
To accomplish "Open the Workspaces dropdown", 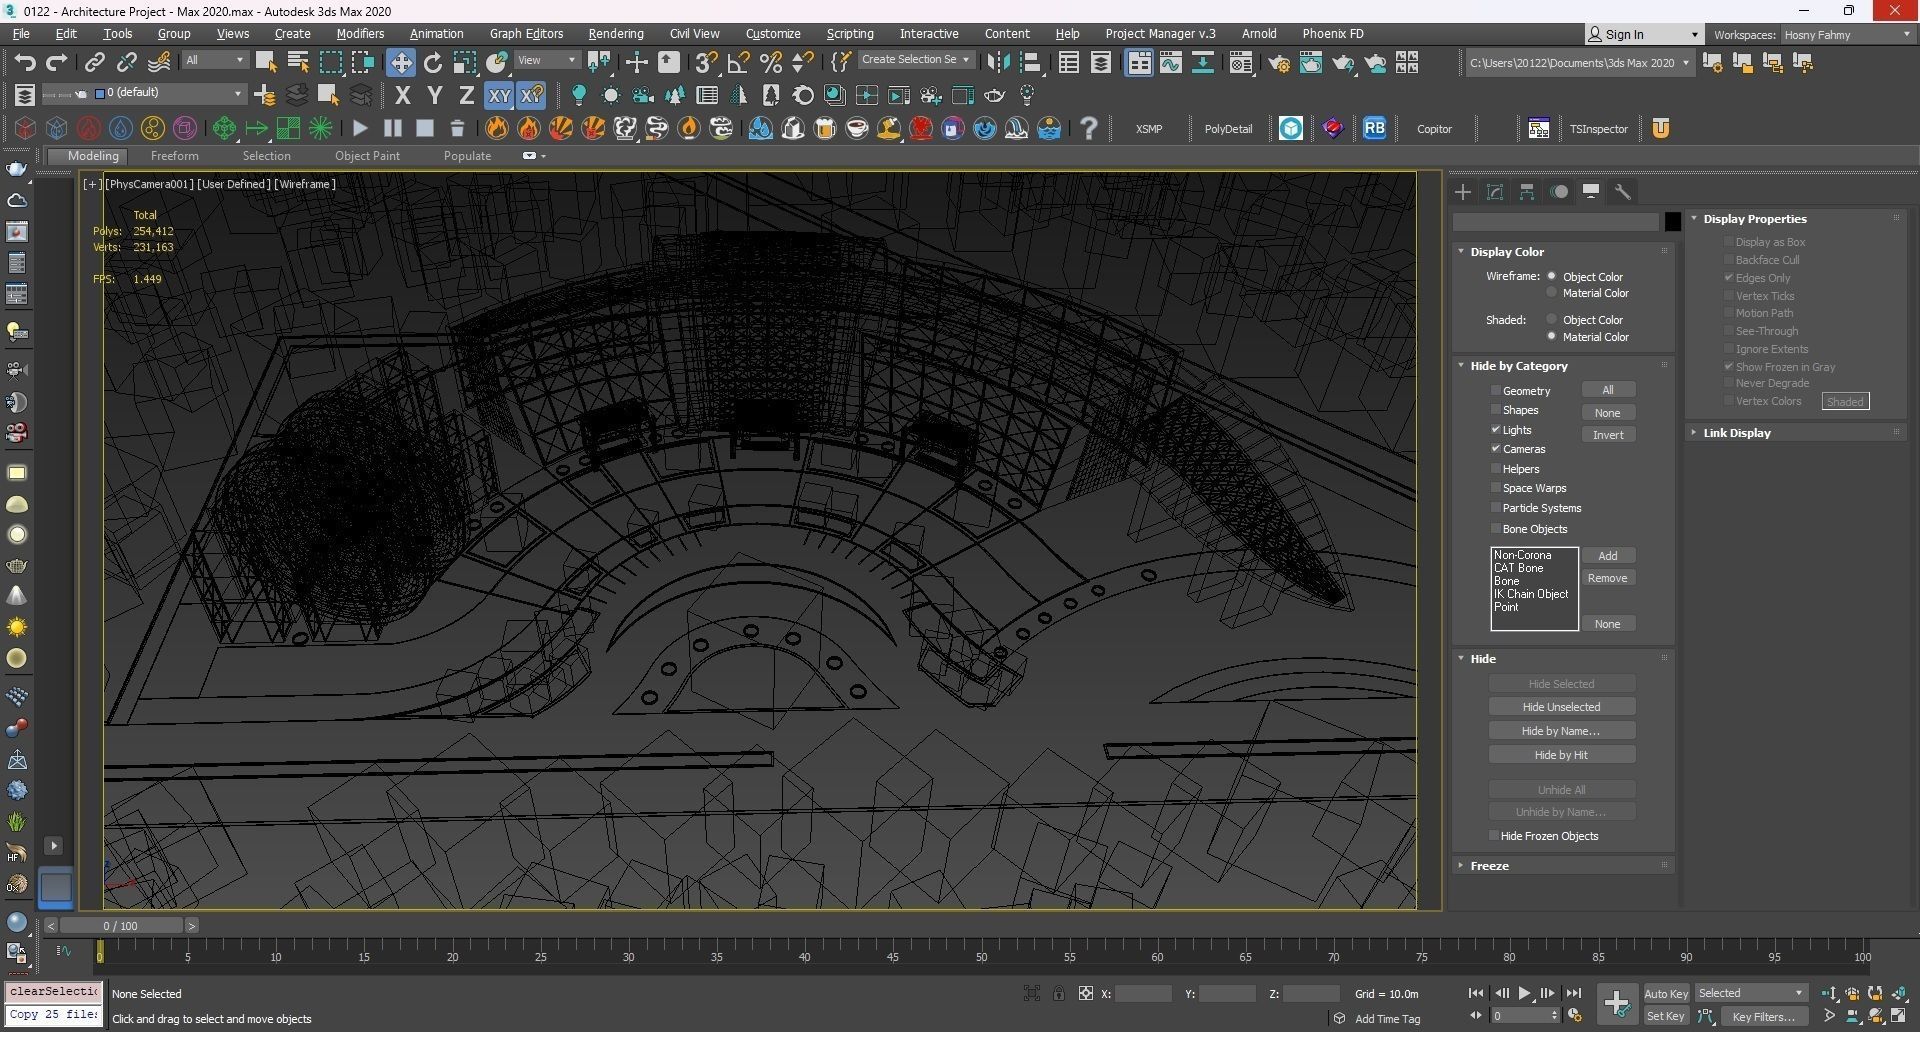I will coord(1846,35).
